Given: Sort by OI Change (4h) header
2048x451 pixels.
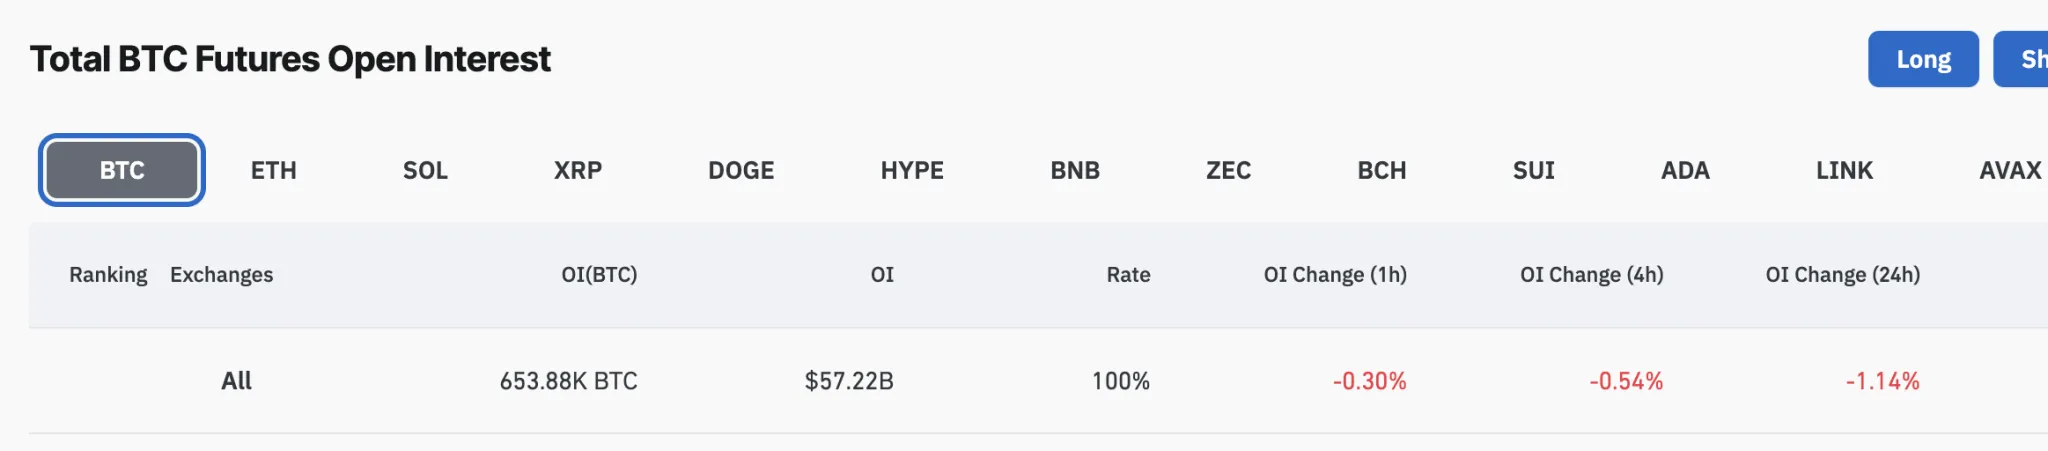Looking at the screenshot, I should click(1591, 275).
